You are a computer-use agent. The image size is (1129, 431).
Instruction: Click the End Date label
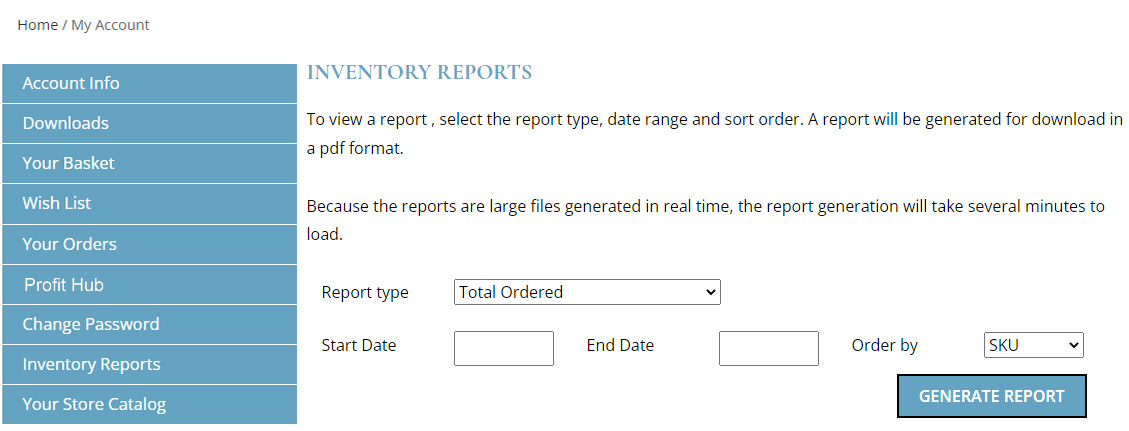click(x=620, y=345)
